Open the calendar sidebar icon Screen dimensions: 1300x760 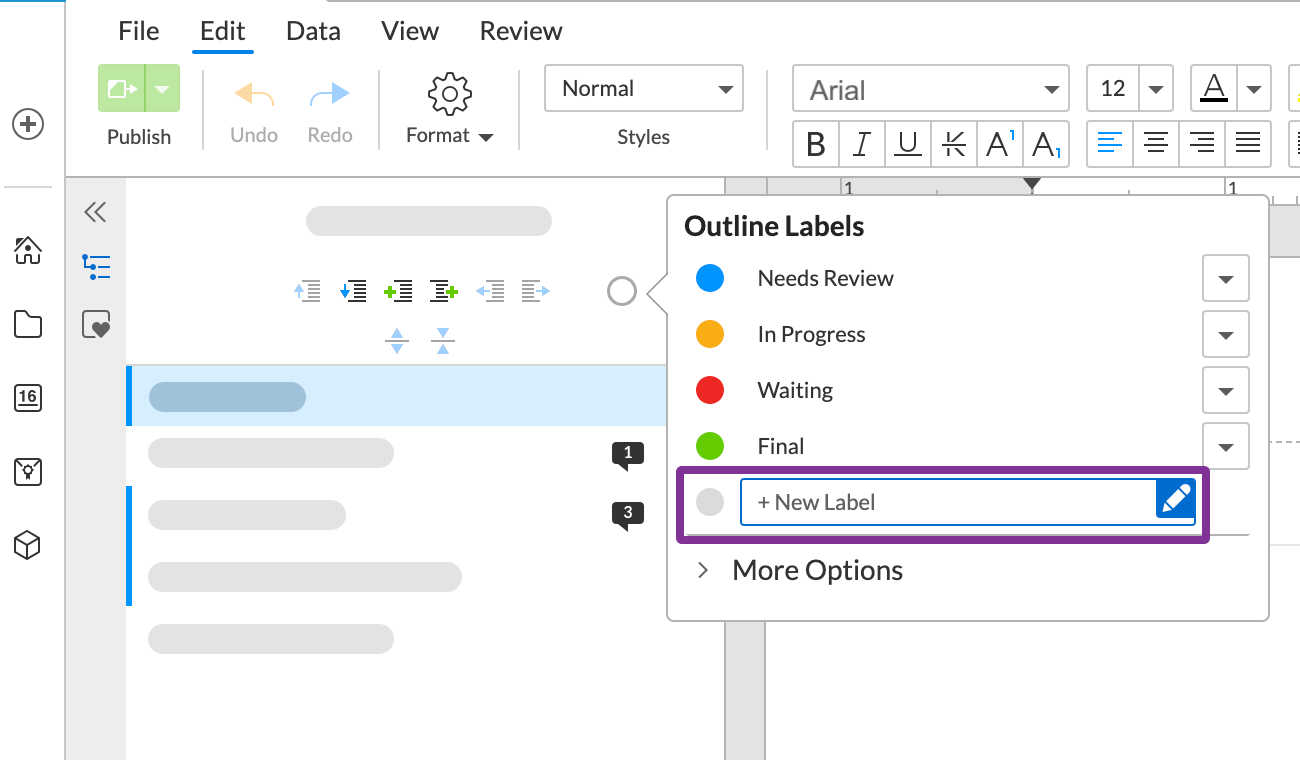click(29, 398)
